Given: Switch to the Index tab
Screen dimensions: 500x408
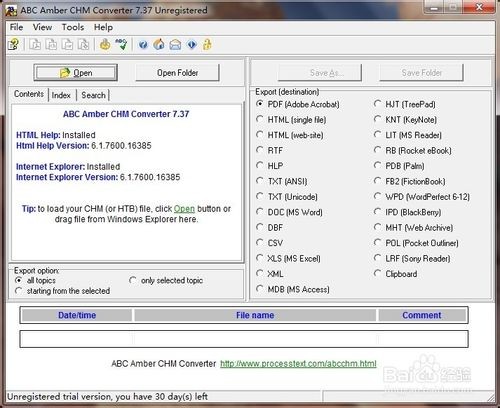Looking at the screenshot, I should tap(61, 95).
